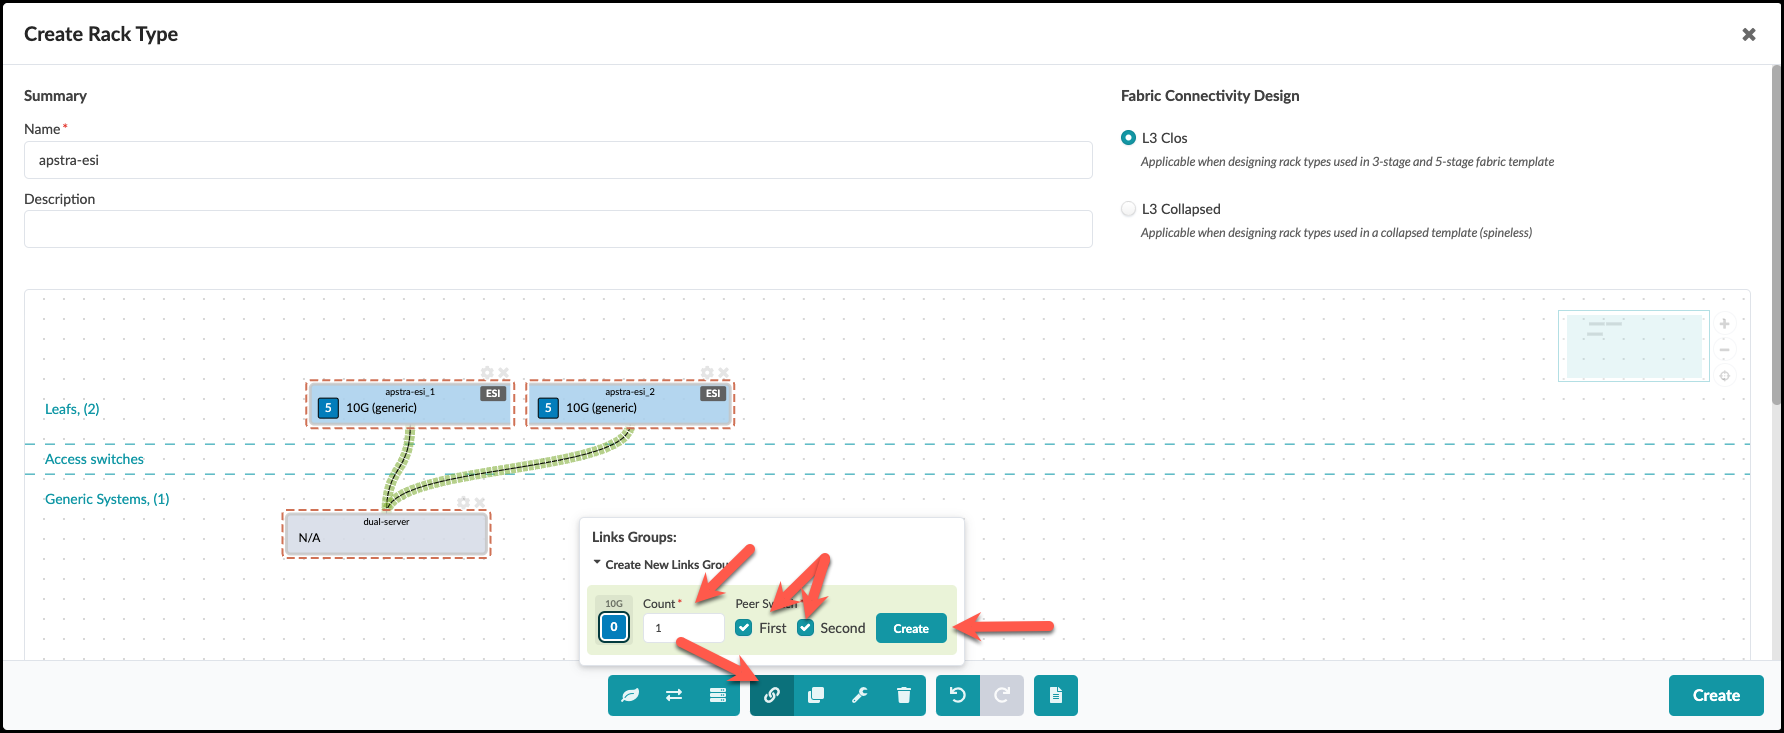Click the server stack icon in the toolbar
Viewport: 1784px width, 733px height.
(x=718, y=695)
